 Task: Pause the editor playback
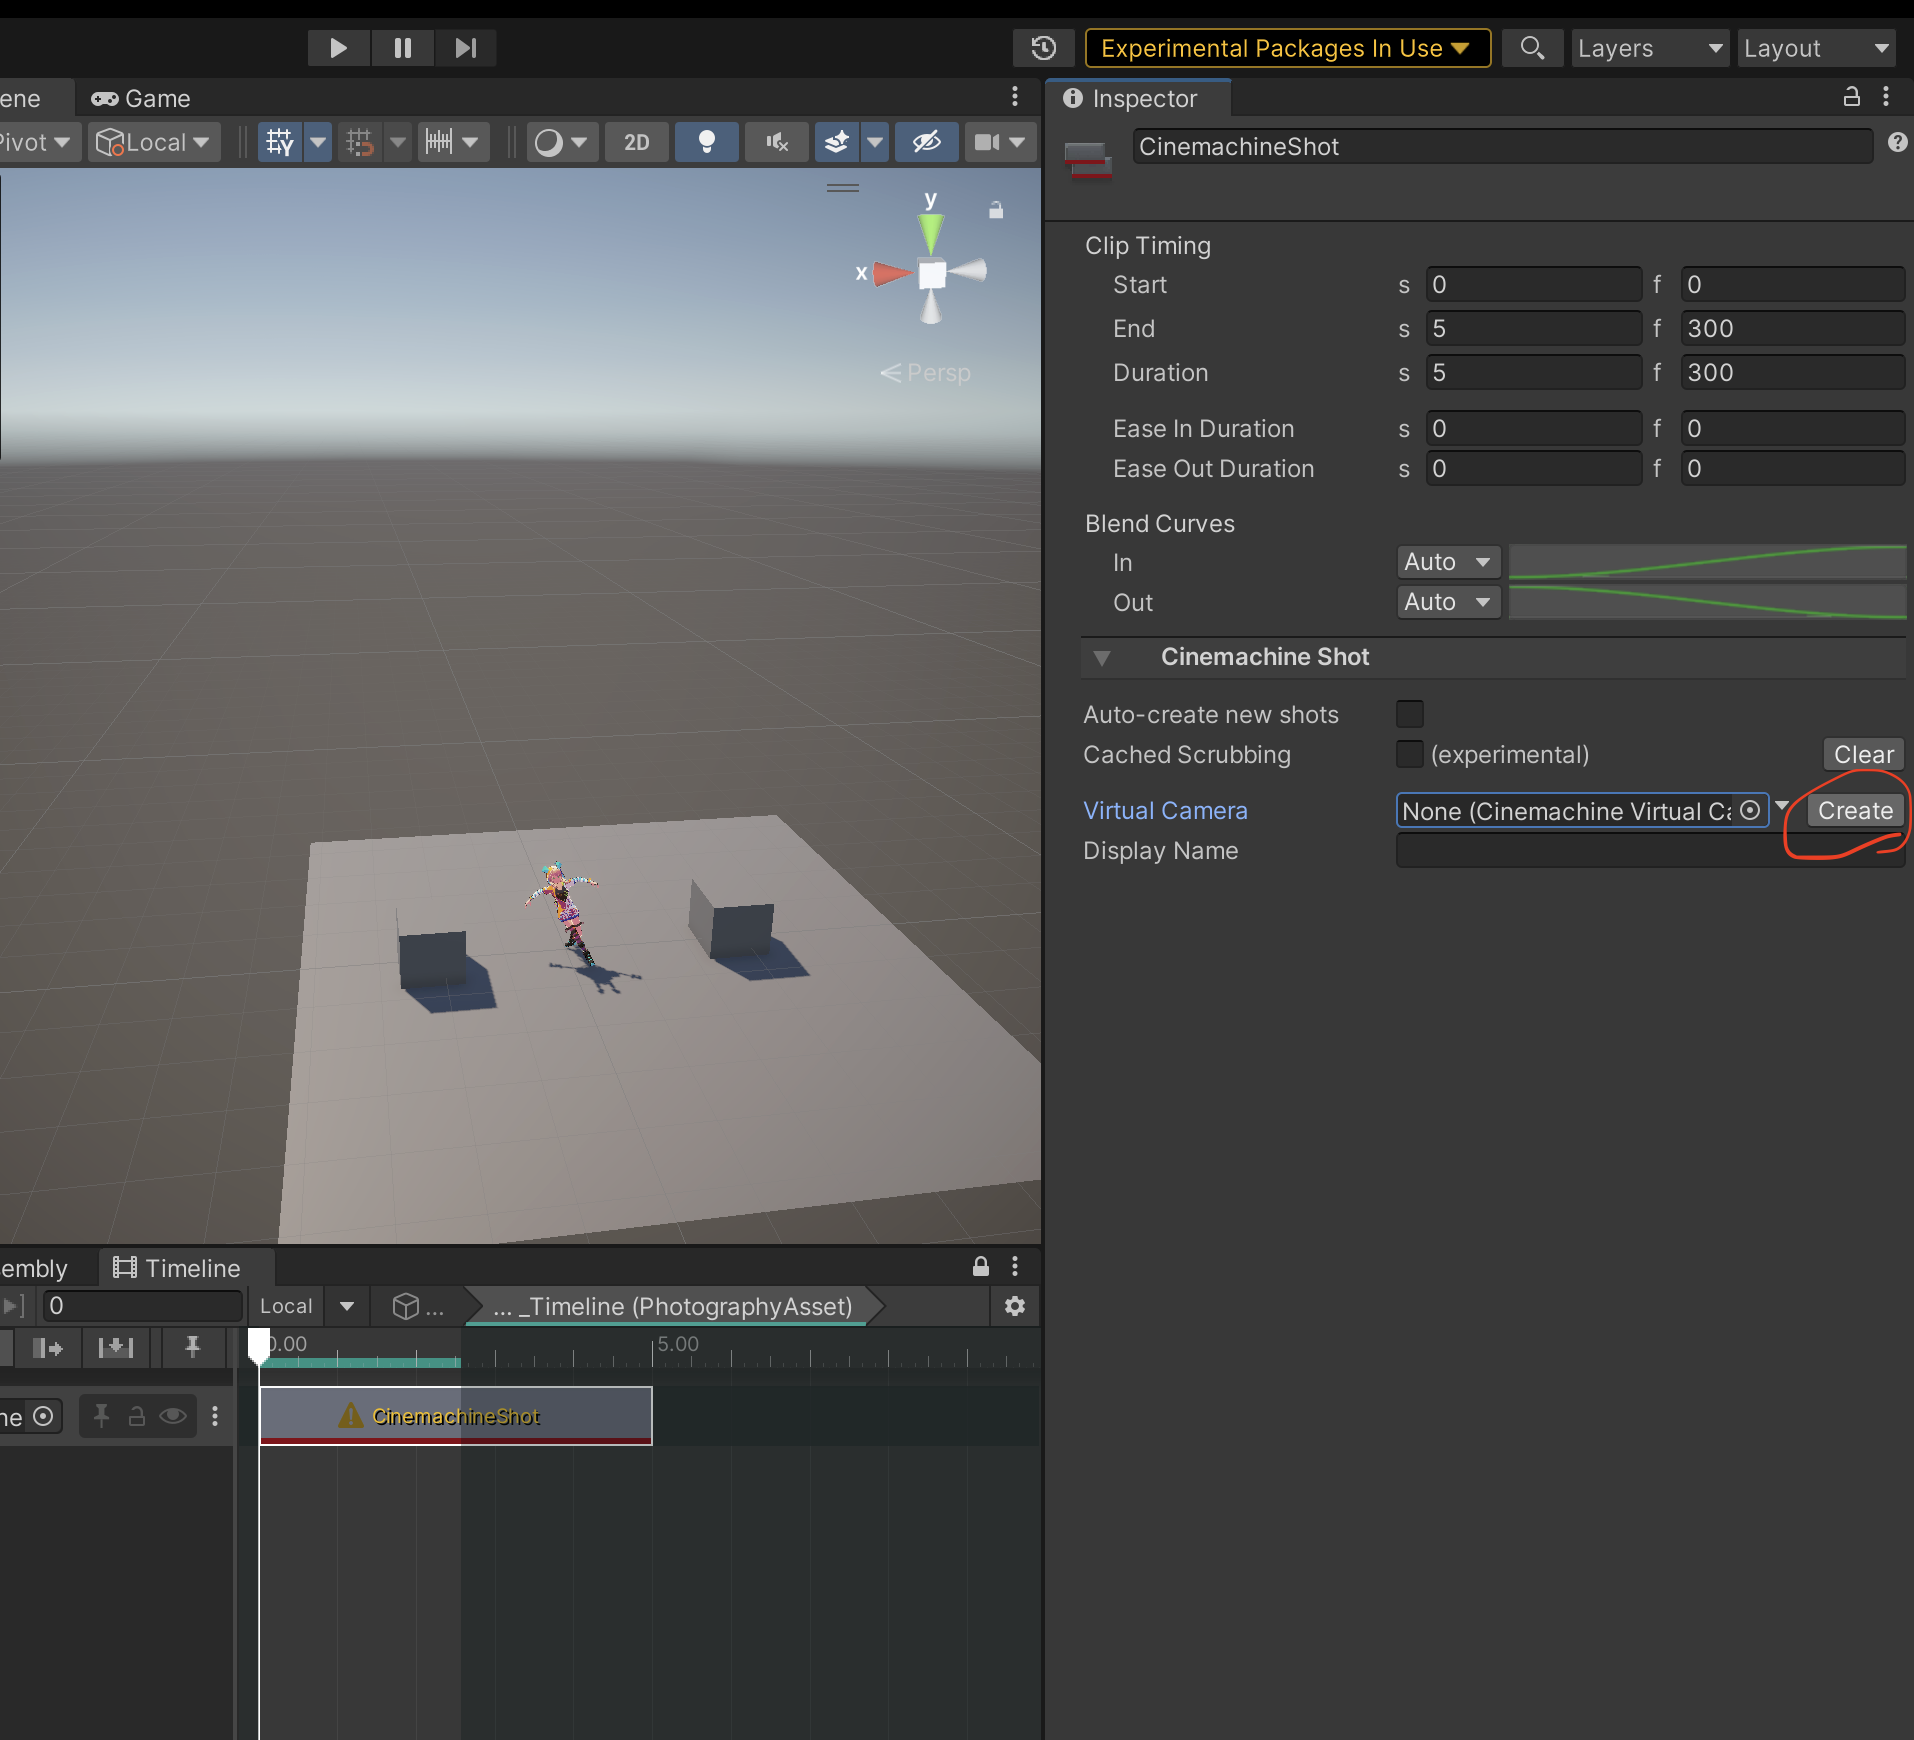tap(403, 48)
